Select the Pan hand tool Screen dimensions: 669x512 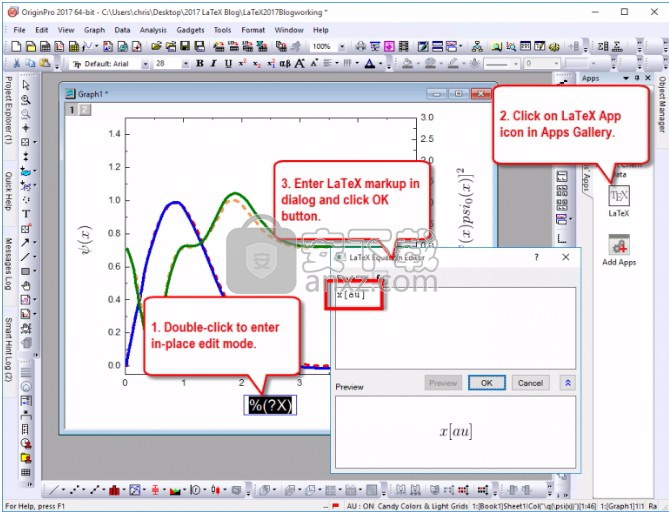[26, 285]
